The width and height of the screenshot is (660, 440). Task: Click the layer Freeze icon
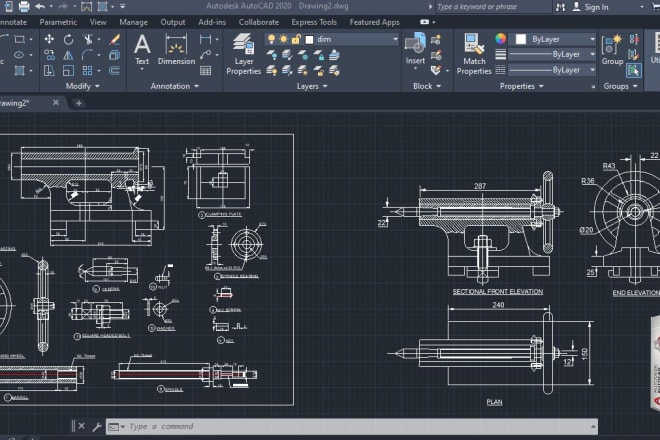pos(303,55)
